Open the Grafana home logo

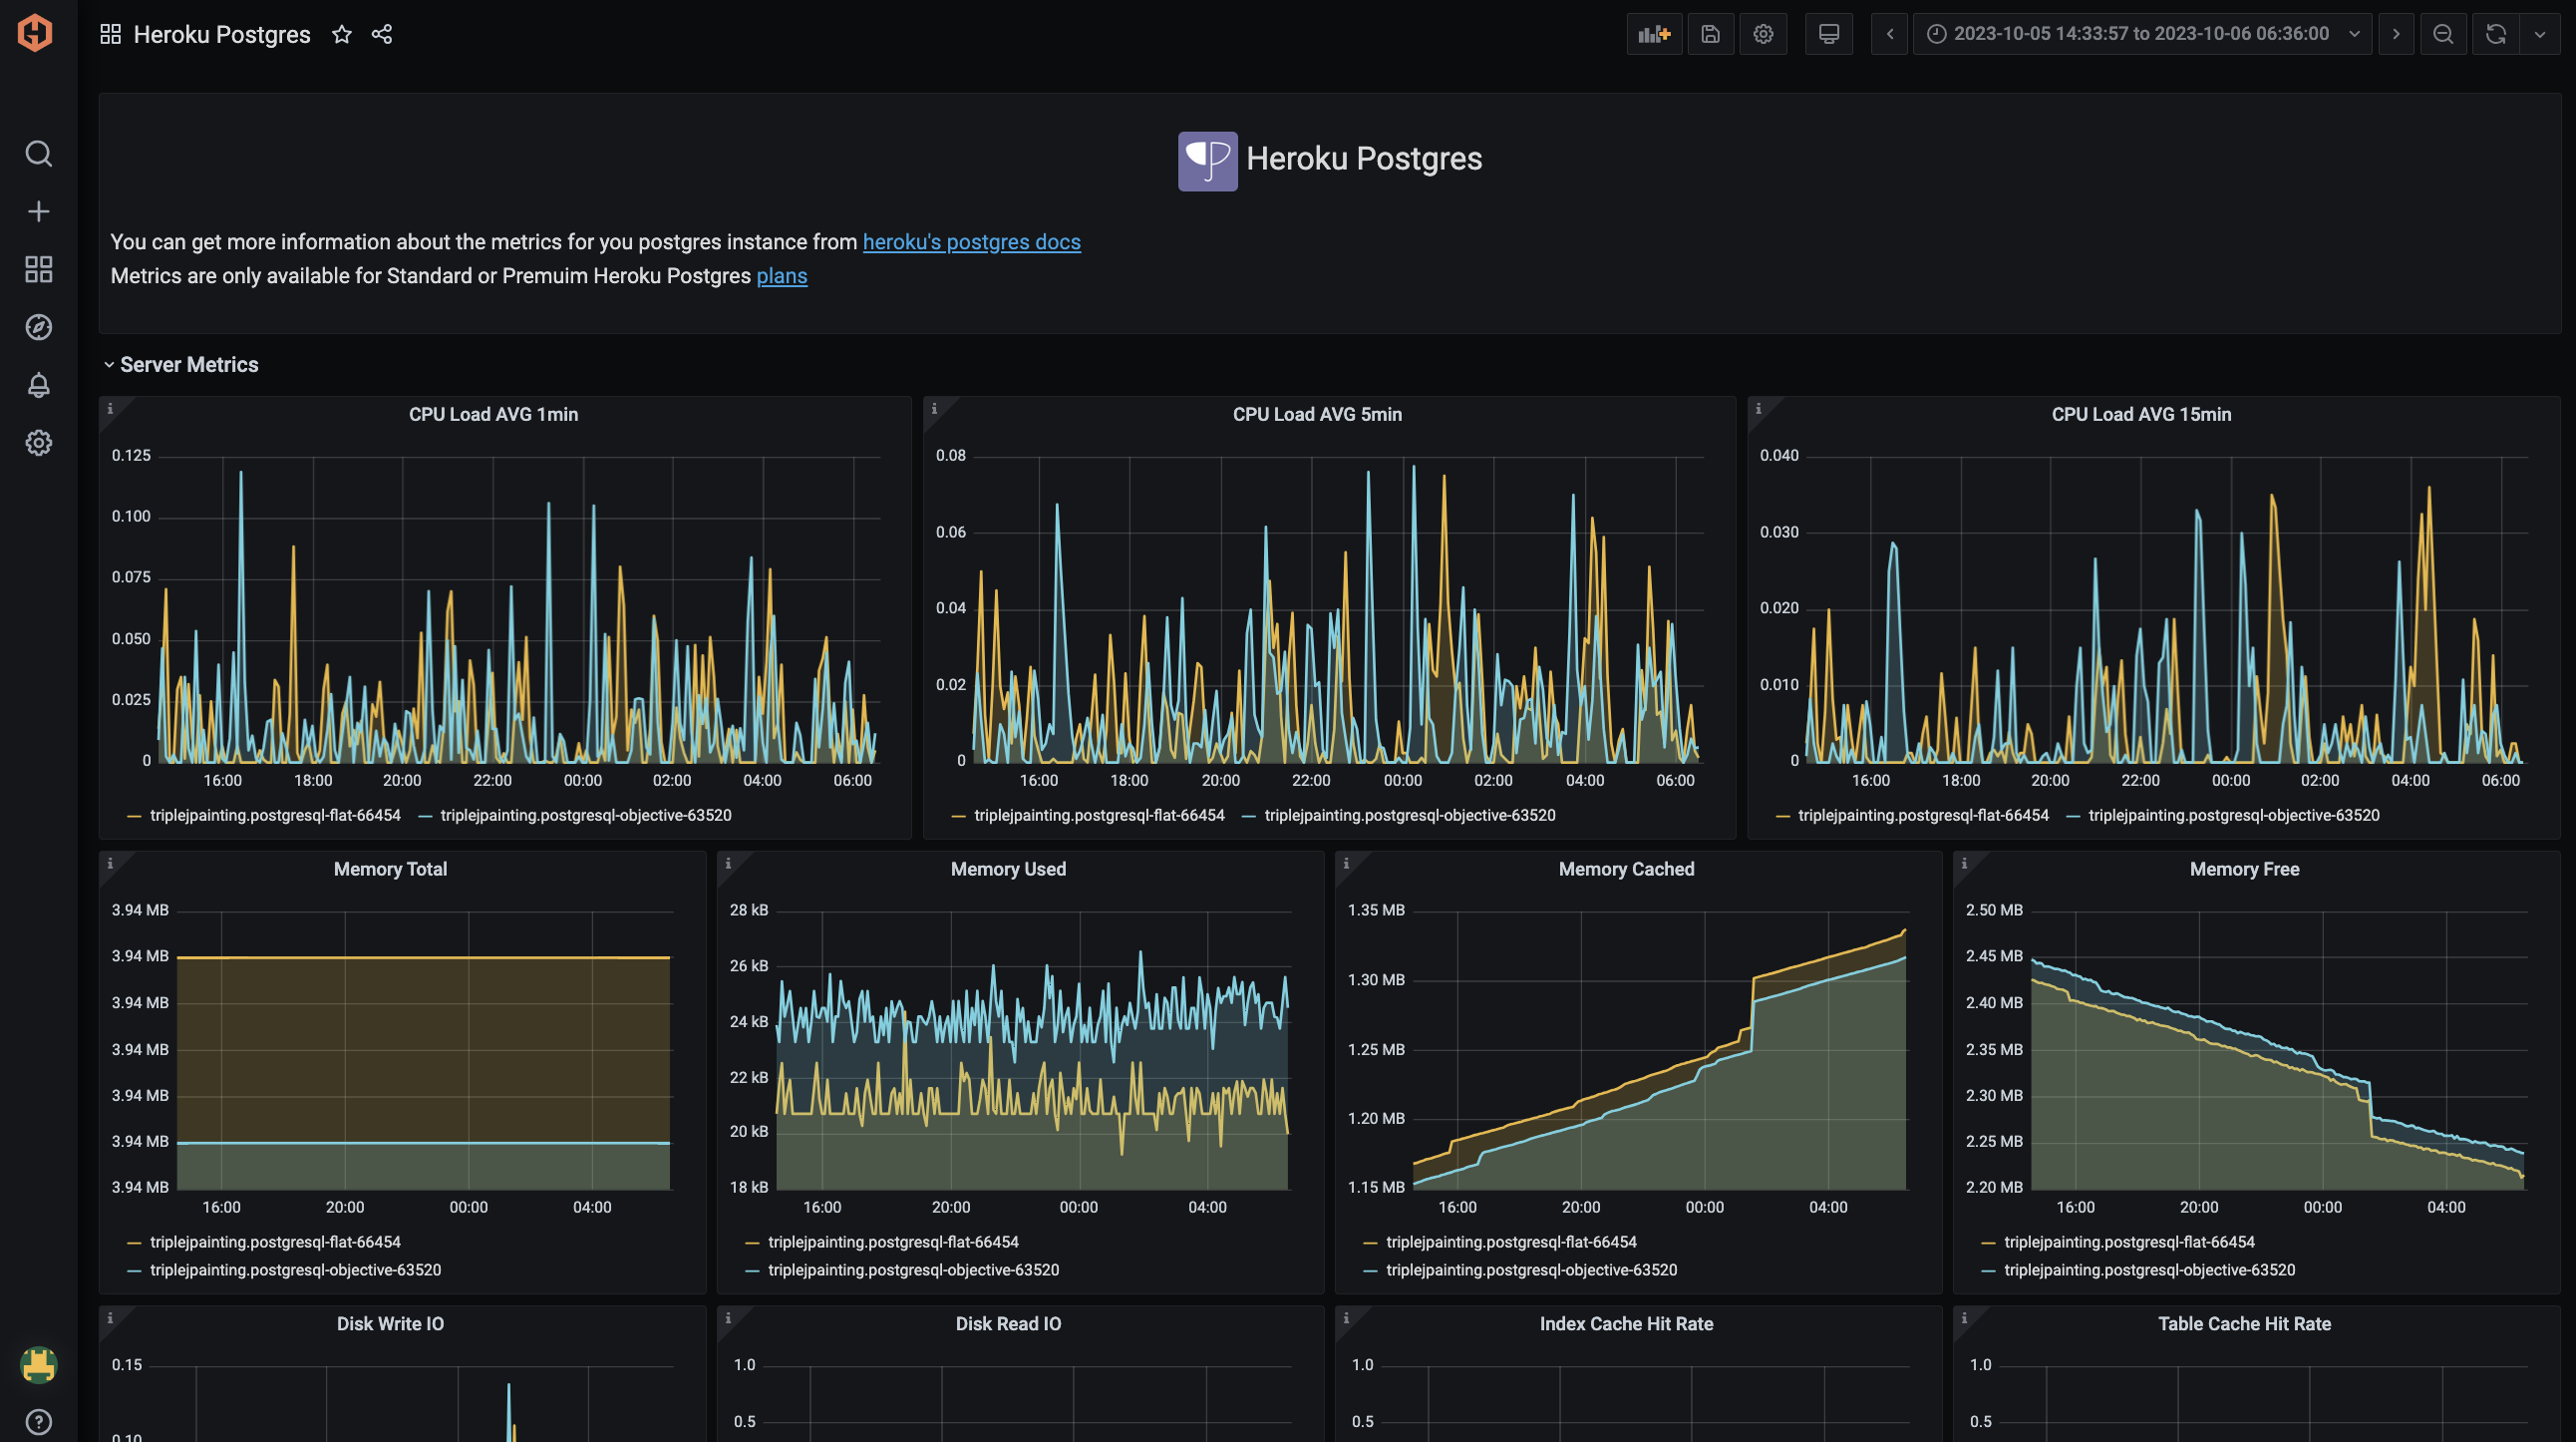coord(35,33)
